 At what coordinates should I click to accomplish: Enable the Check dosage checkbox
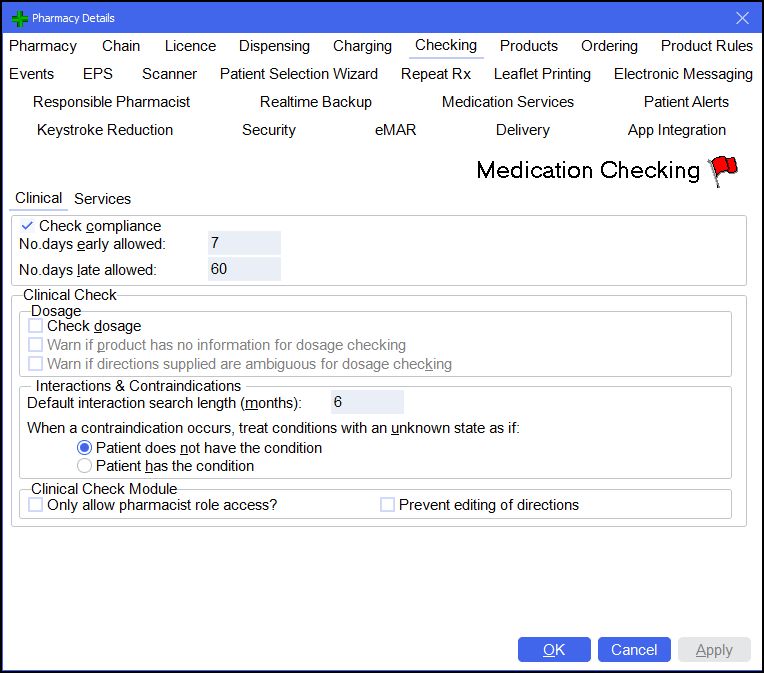(x=36, y=326)
